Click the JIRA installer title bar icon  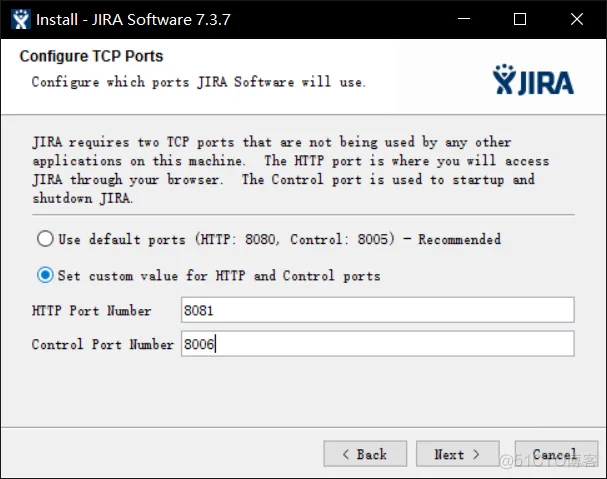[x=21, y=19]
